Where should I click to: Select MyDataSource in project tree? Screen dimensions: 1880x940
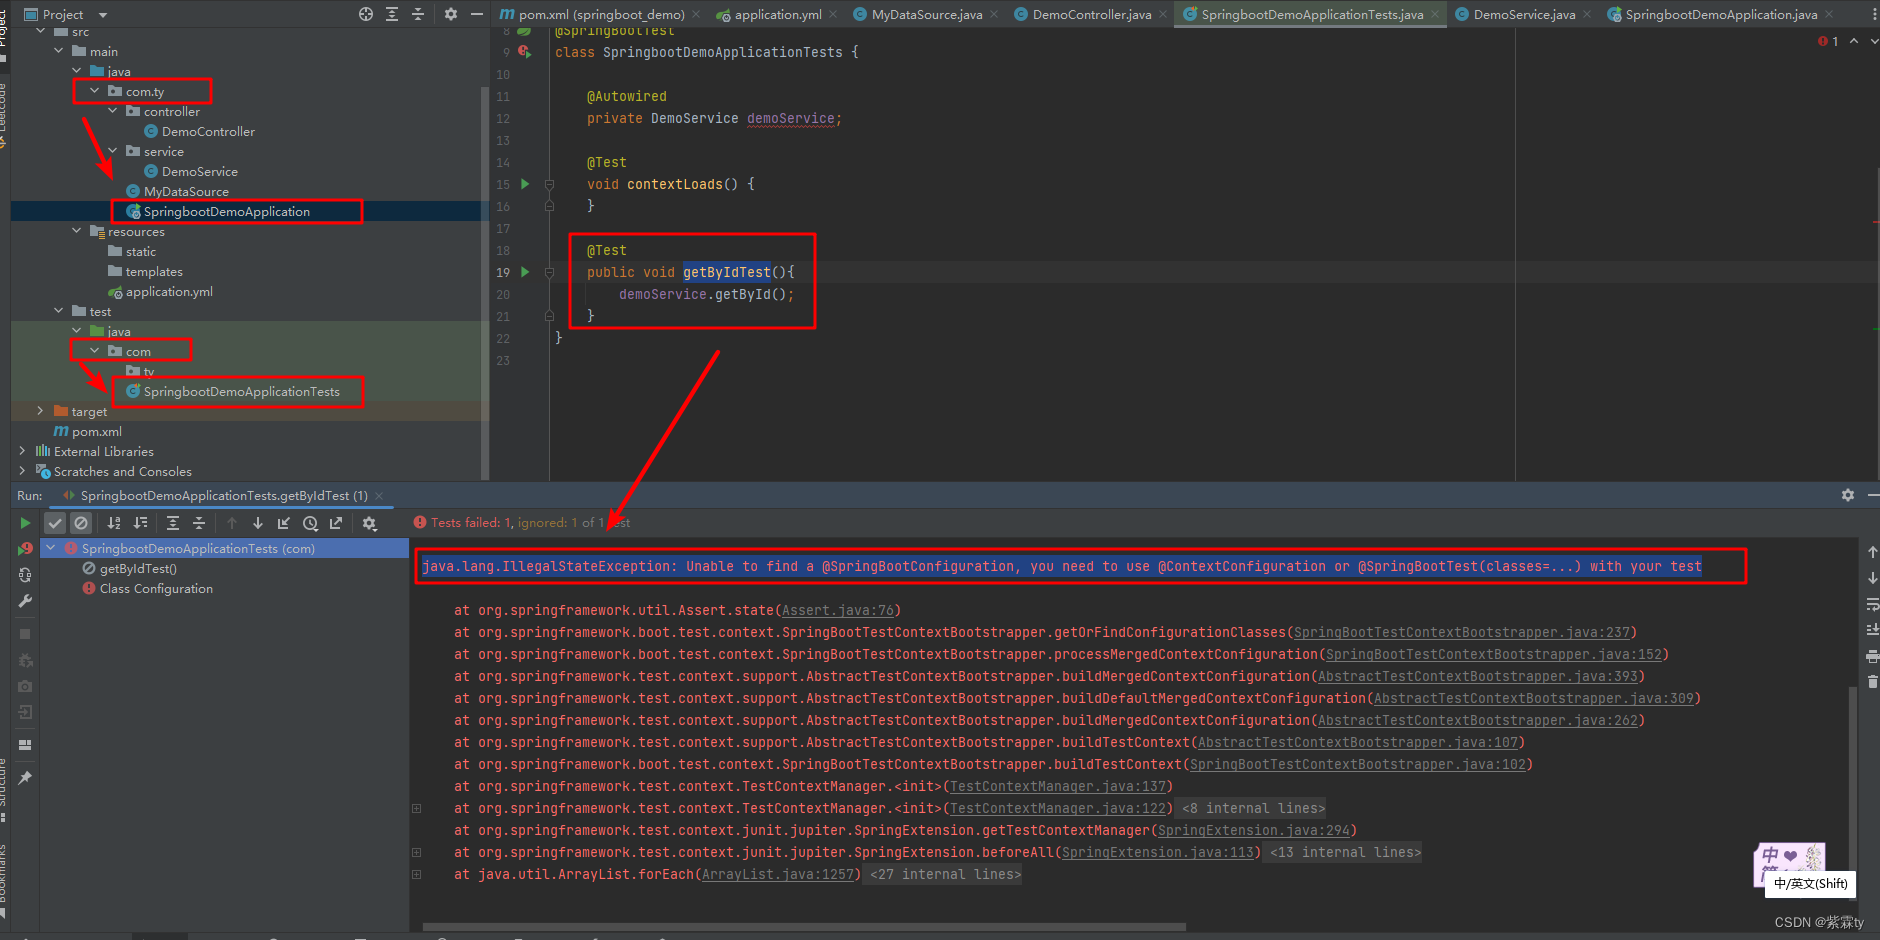(x=186, y=191)
